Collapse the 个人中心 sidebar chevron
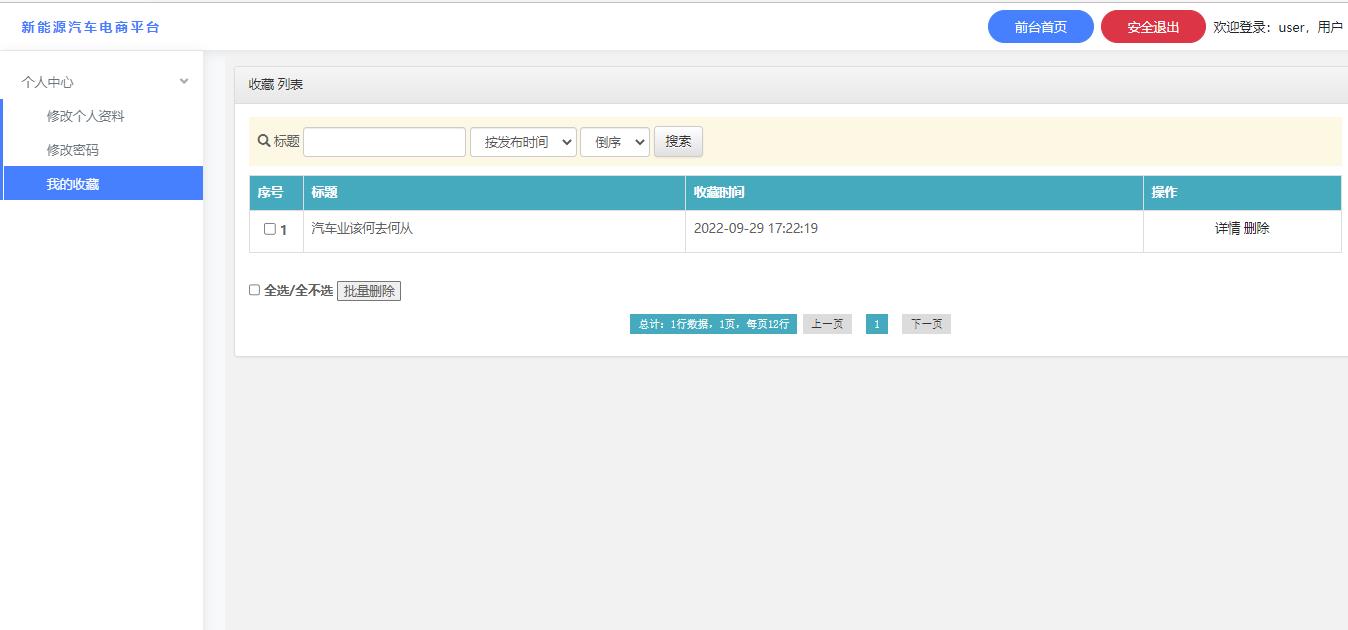1348x630 pixels. coord(184,82)
